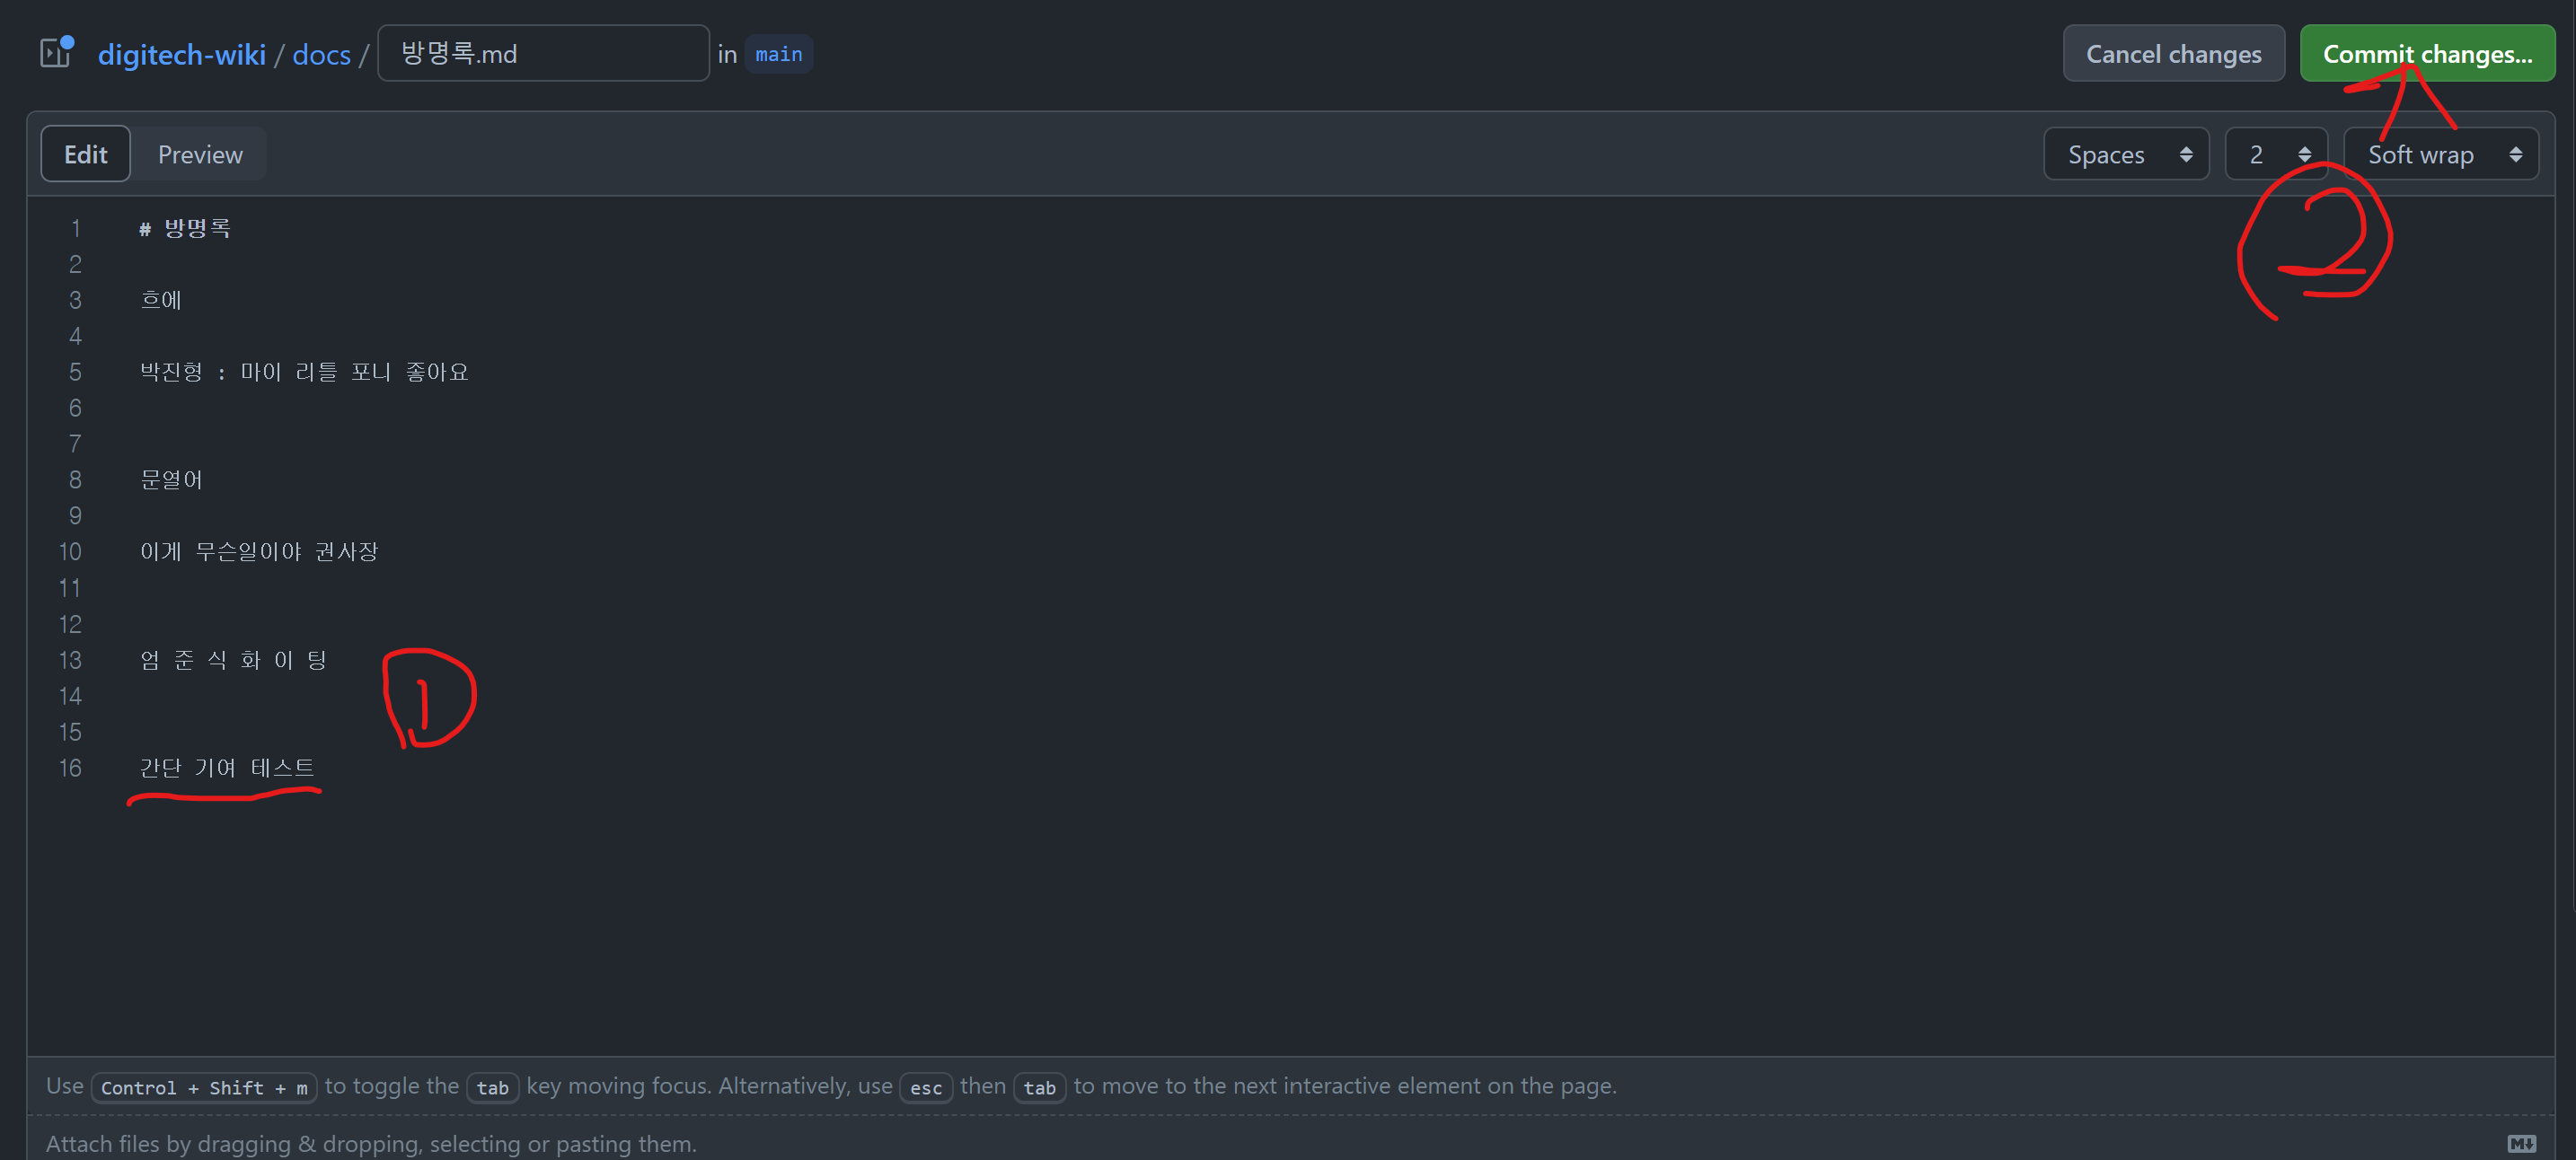Open the indent size 2 dropdown

(2276, 154)
